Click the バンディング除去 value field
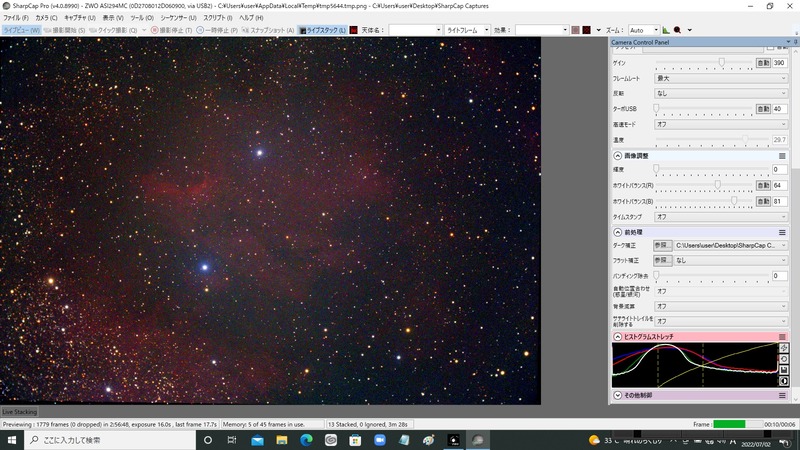800x450 pixels. click(779, 276)
